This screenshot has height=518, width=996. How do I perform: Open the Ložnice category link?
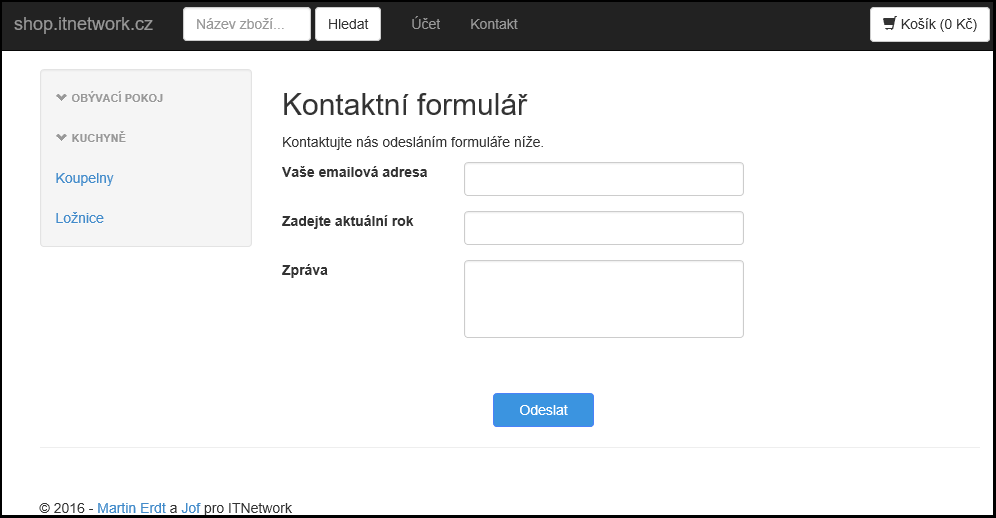tap(79, 218)
